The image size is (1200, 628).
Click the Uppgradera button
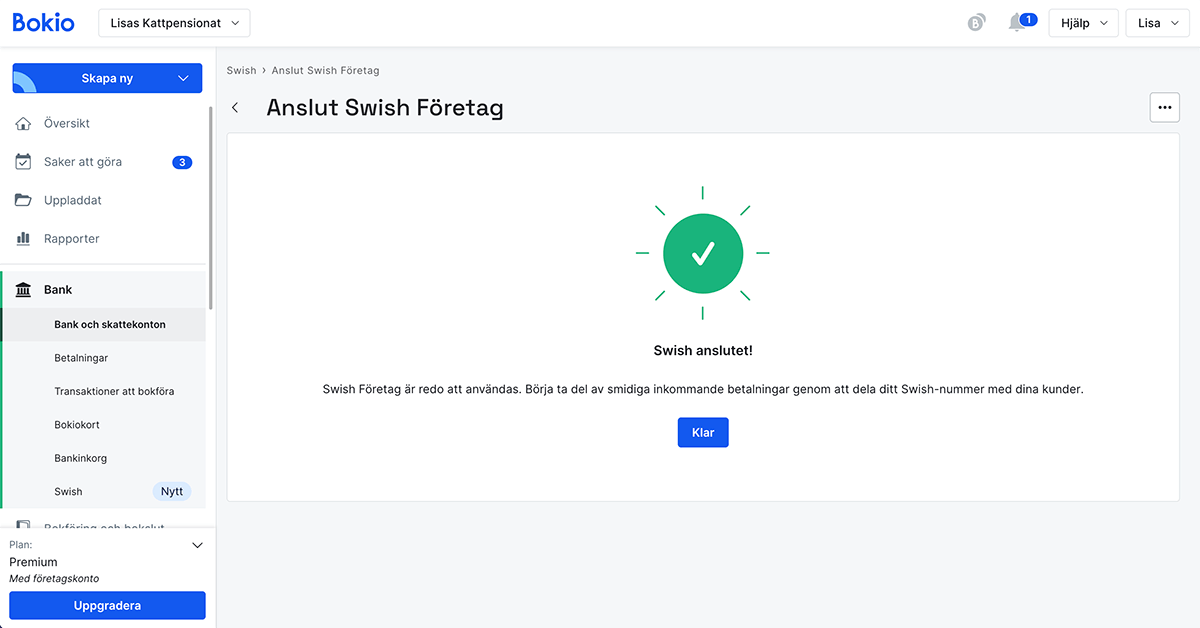107,605
